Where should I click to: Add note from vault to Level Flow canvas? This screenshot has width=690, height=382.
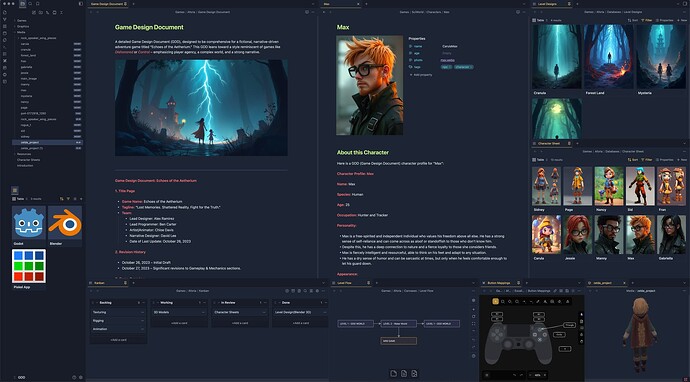[404, 374]
